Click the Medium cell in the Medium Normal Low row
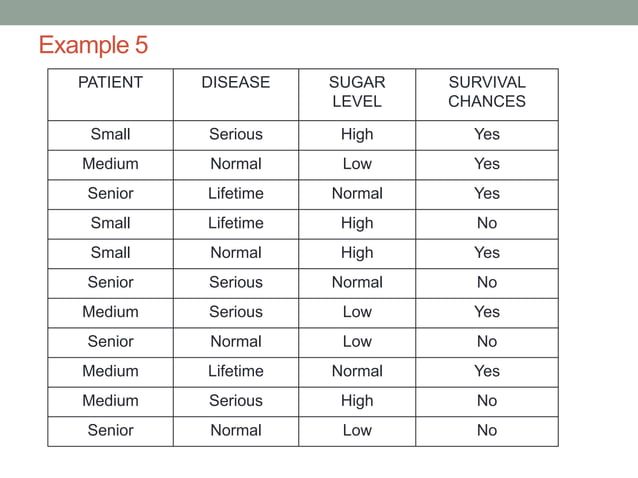638x478 pixels. tap(110, 164)
